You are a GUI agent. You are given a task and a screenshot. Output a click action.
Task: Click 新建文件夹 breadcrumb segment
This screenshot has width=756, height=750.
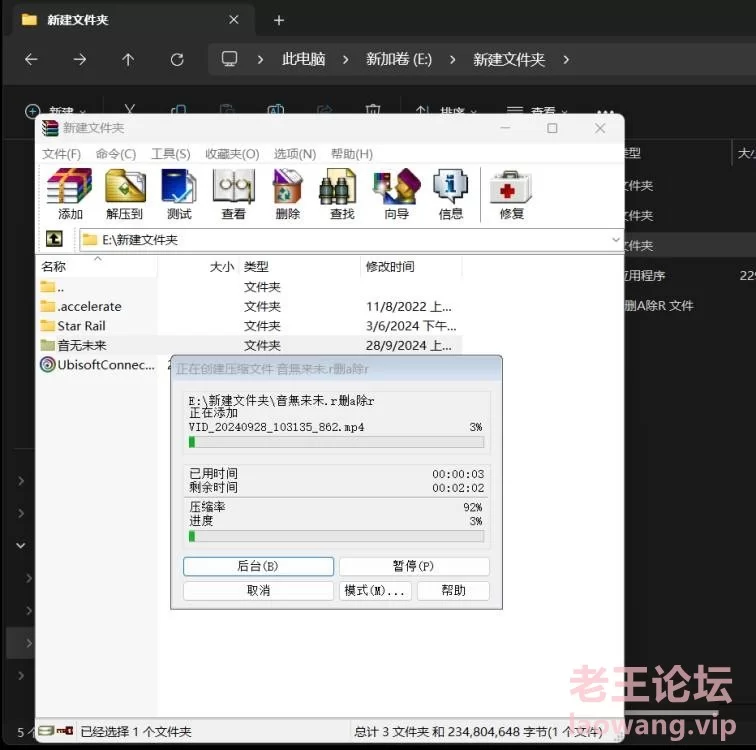(509, 59)
